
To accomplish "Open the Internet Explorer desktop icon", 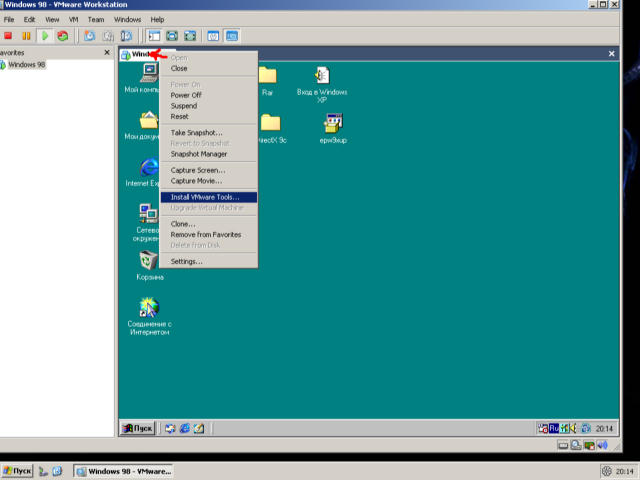I will [149, 167].
